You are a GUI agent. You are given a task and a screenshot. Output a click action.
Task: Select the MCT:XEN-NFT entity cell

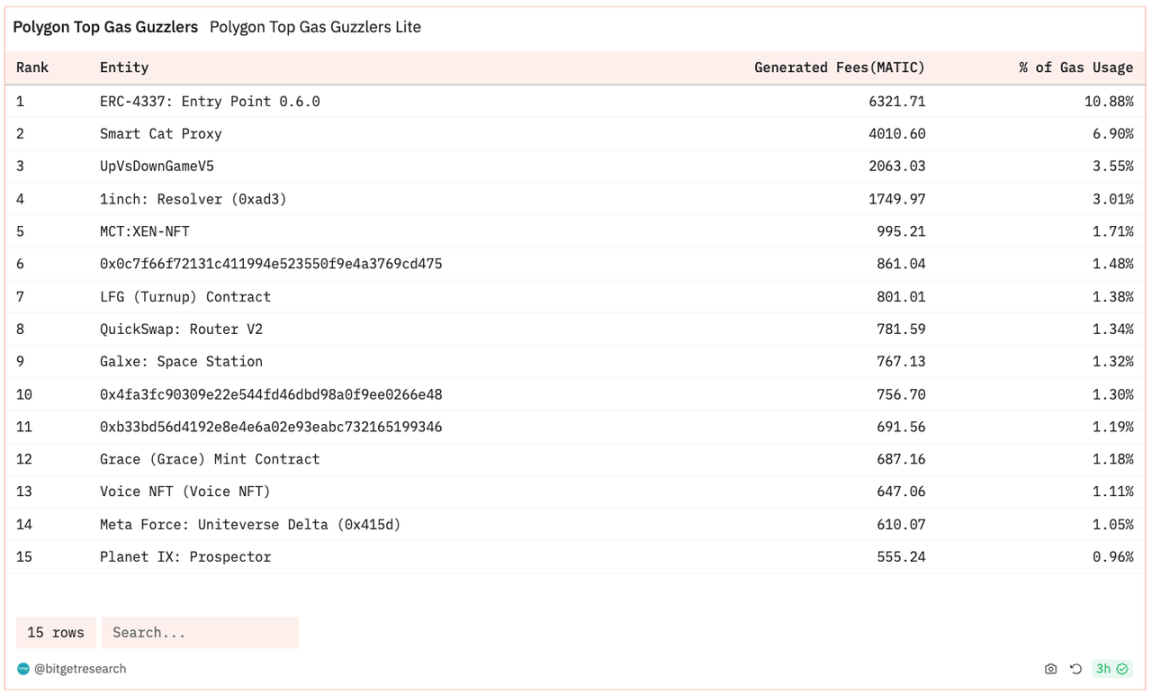coord(145,231)
